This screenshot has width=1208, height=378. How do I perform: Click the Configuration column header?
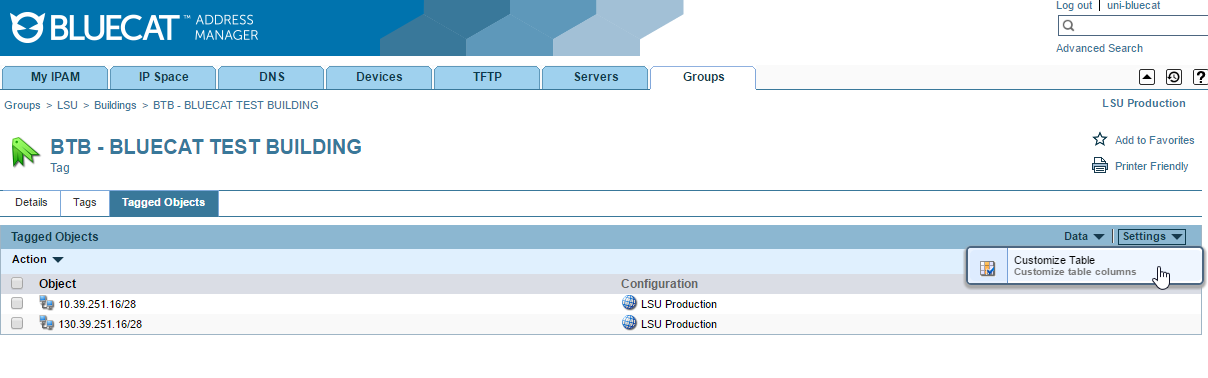(659, 284)
